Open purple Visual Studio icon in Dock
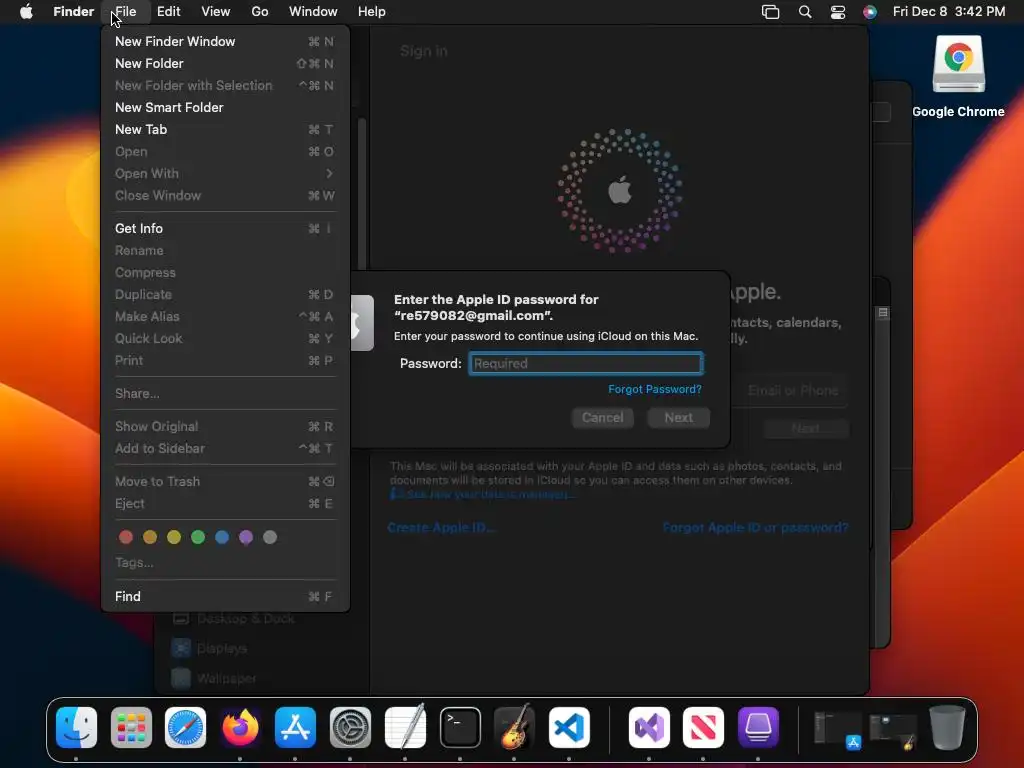 click(649, 727)
